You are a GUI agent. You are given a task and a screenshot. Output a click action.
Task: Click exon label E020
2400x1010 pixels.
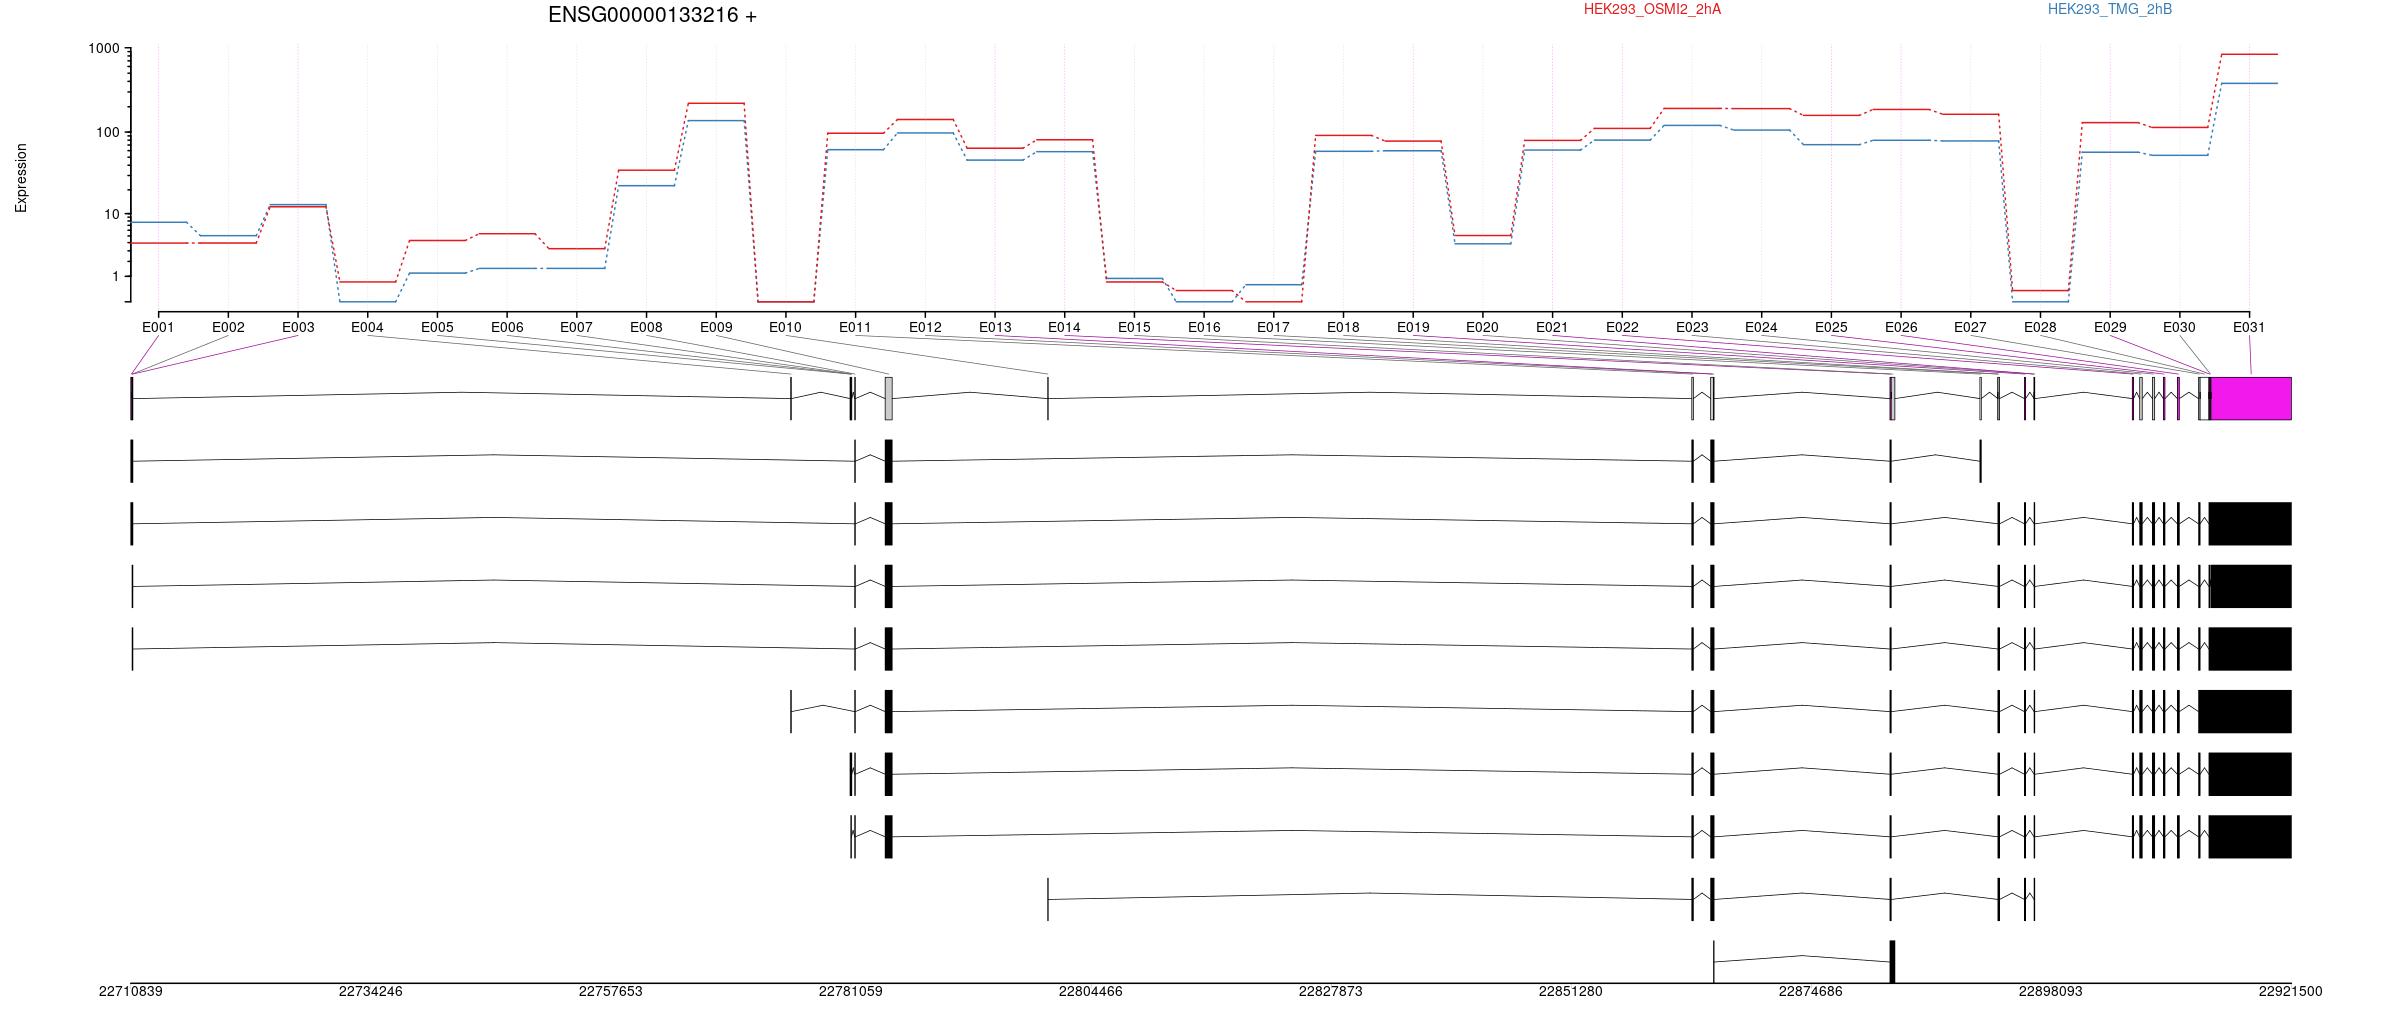[x=1482, y=327]
